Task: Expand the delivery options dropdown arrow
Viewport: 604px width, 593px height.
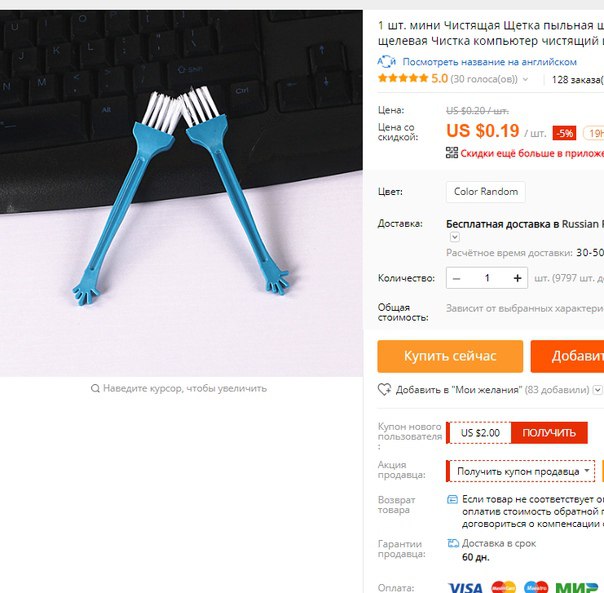Action: pyautogui.click(x=455, y=237)
